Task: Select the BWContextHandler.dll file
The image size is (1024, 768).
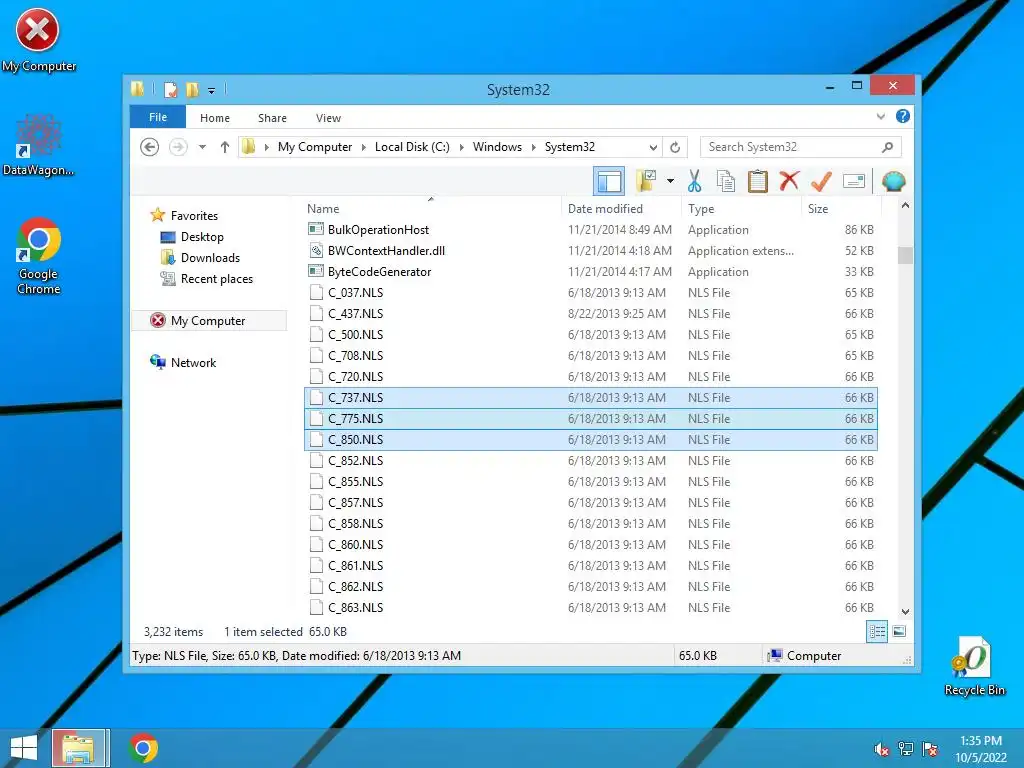Action: [x=591, y=251]
